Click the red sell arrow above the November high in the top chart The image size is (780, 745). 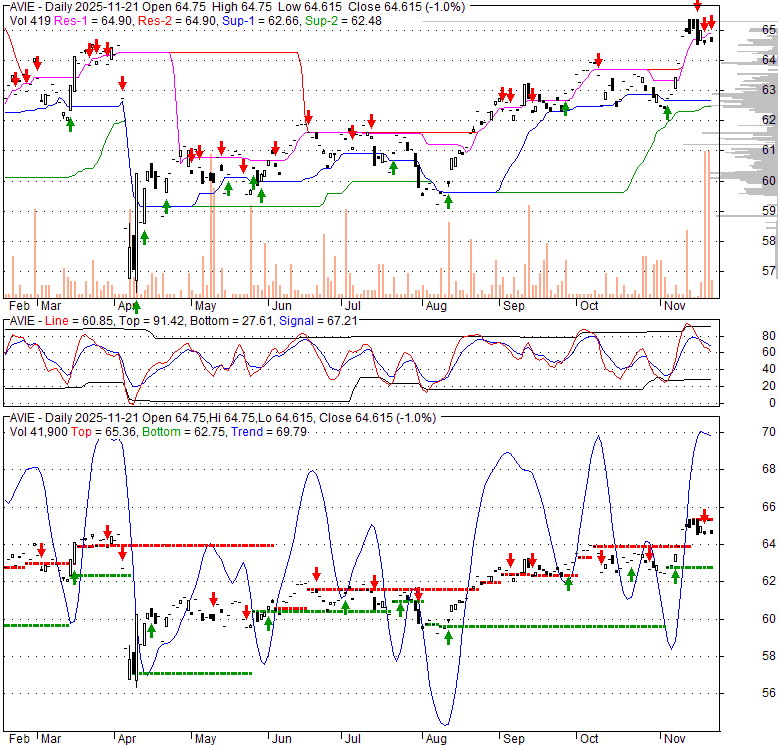click(x=697, y=8)
